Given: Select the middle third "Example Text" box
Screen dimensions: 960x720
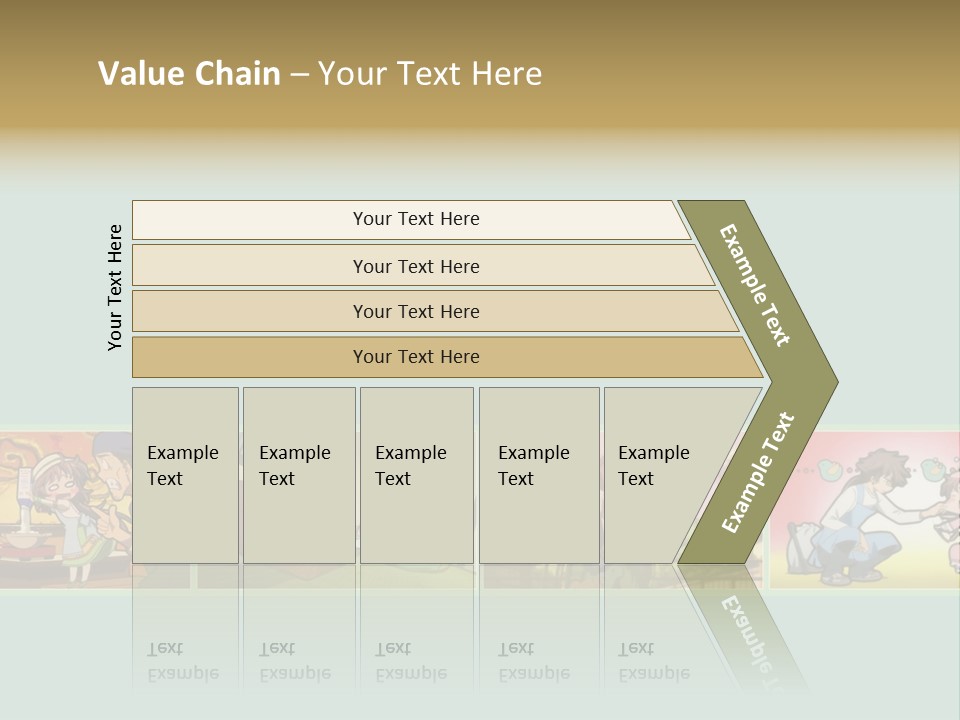Looking at the screenshot, I should 416,475.
